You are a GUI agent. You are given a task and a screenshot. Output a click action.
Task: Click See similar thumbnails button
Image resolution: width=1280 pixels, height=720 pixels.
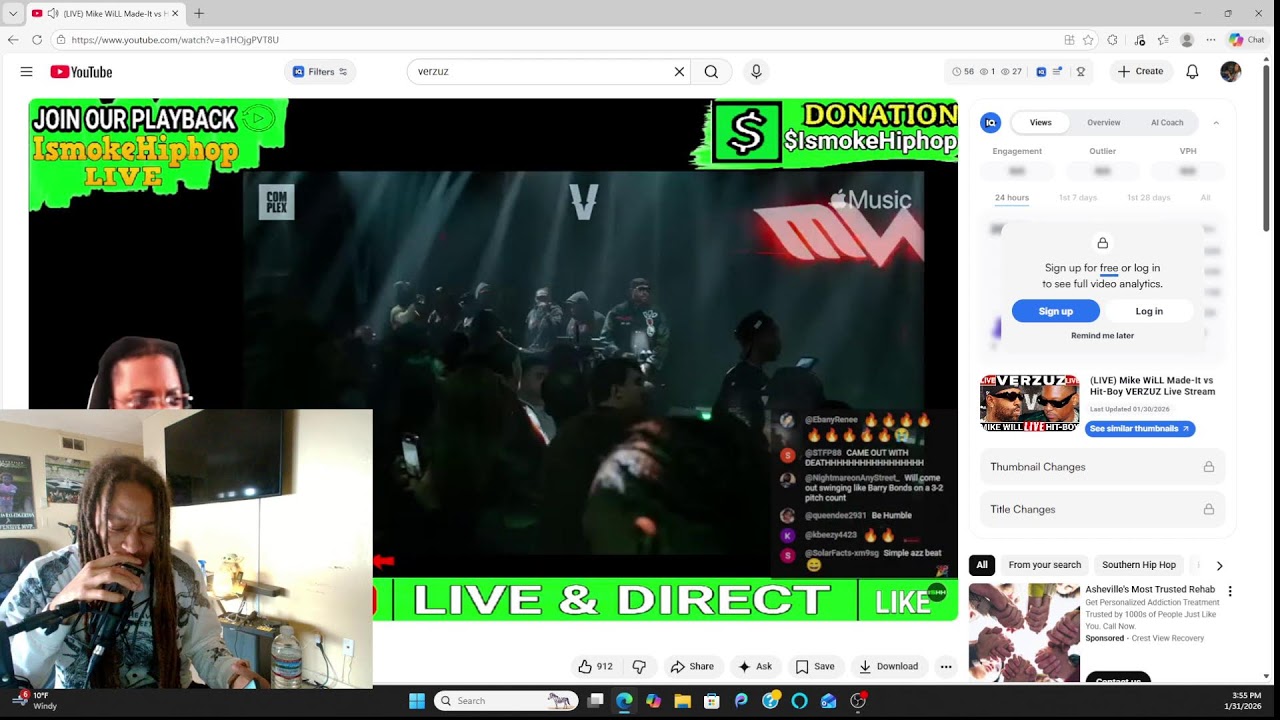[x=1140, y=429]
